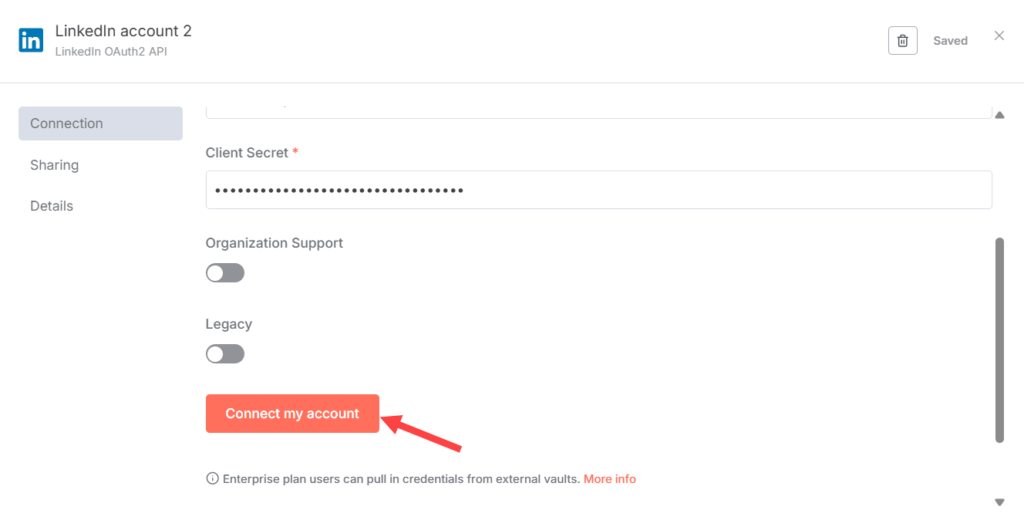Click the LinkedIn account 2 credential name
This screenshot has width=1024, height=527.
tap(124, 31)
